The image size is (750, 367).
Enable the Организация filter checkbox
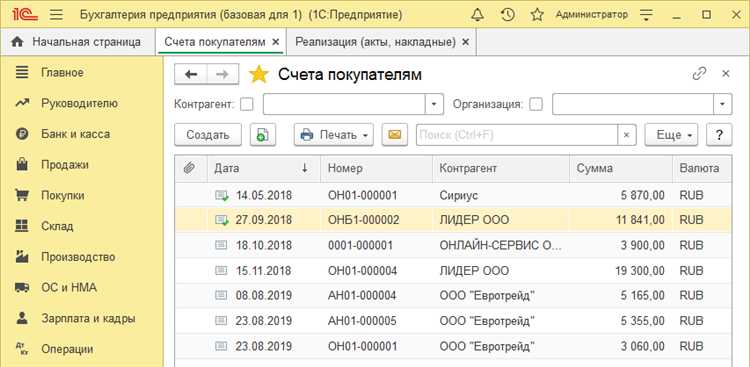pos(536,104)
